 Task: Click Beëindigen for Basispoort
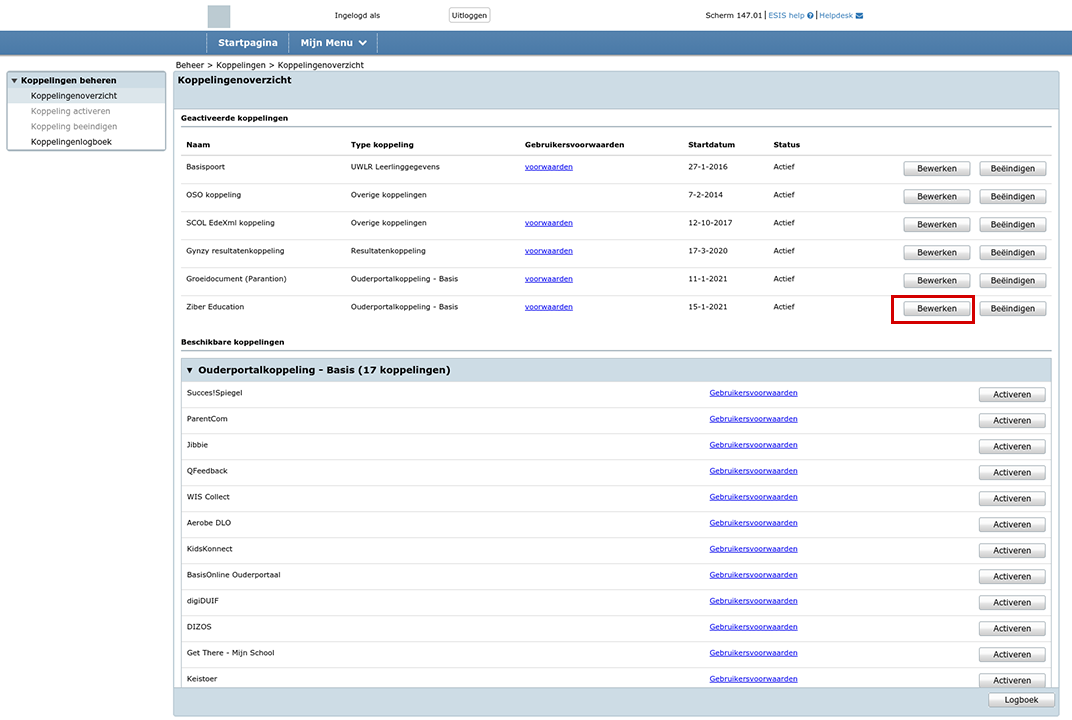click(x=1013, y=168)
